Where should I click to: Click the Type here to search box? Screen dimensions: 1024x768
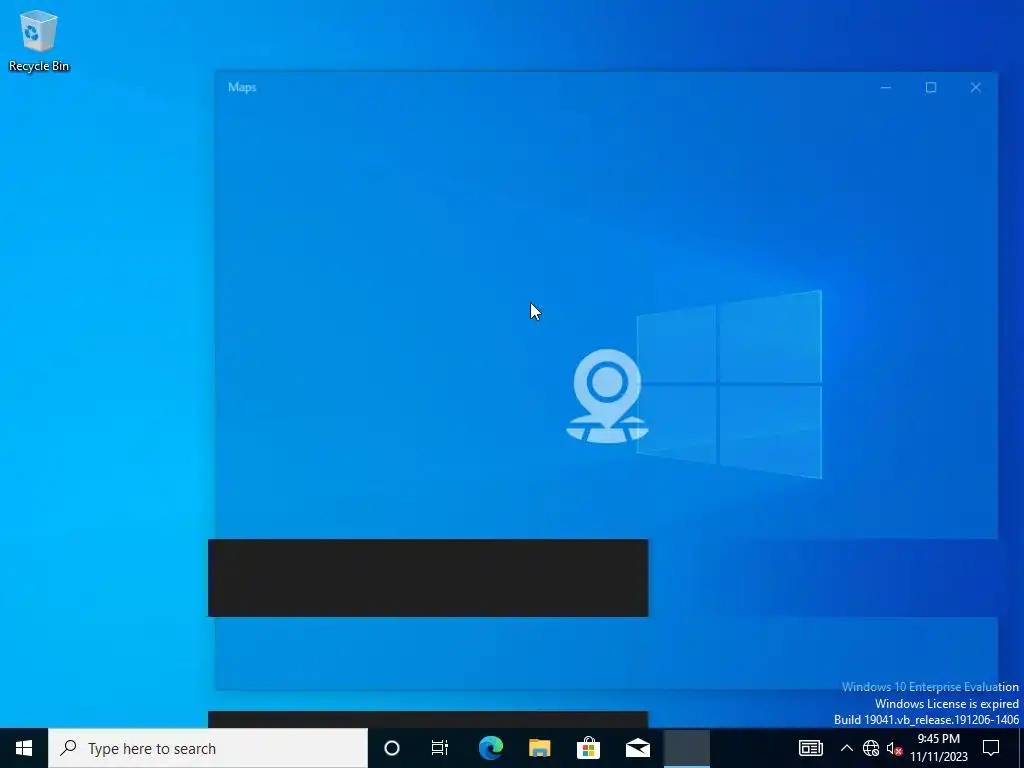[x=208, y=748]
